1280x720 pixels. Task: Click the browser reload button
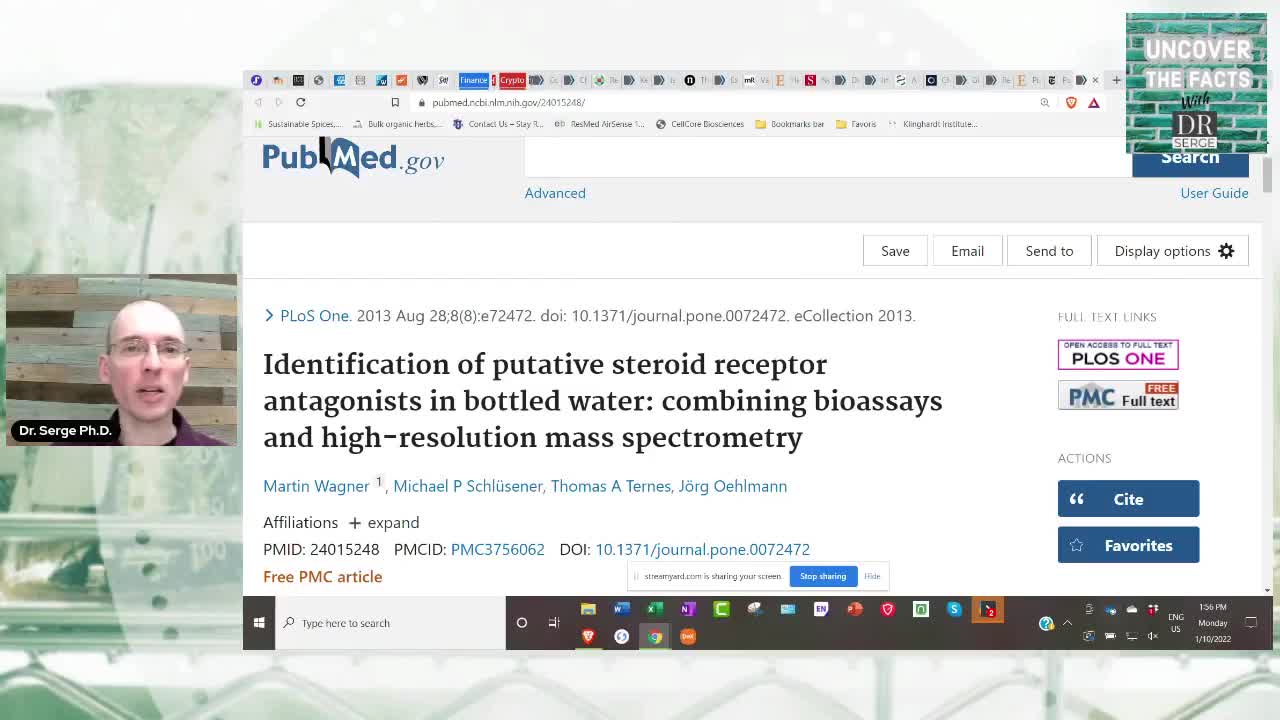point(300,102)
